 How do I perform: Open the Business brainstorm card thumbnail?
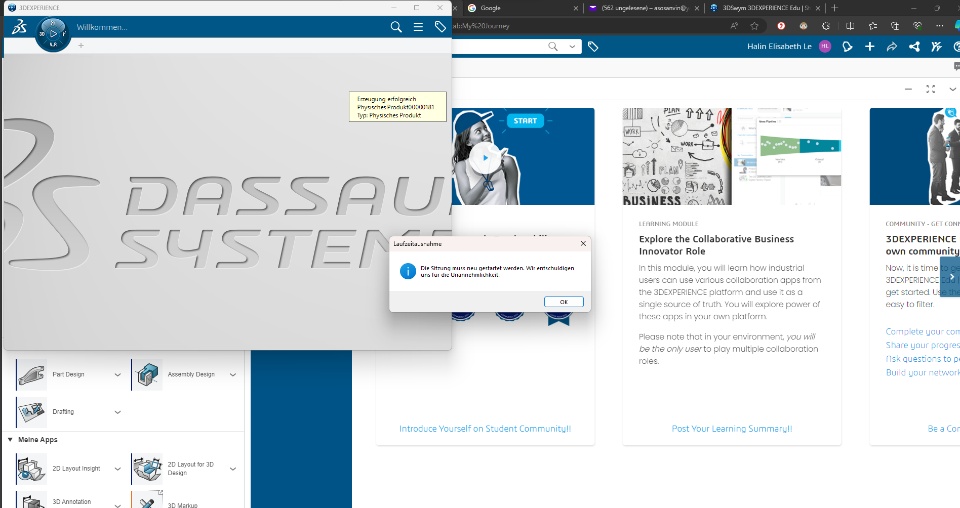pos(732,156)
